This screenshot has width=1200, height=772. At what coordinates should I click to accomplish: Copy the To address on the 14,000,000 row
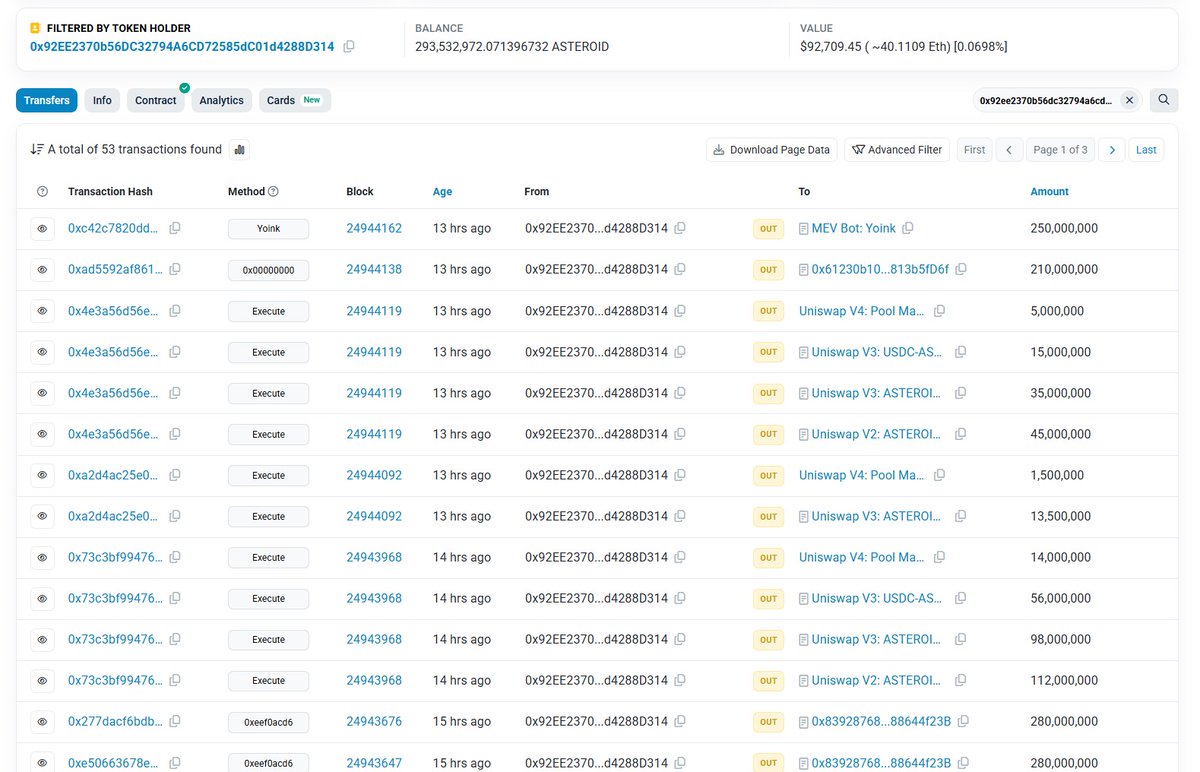[x=939, y=557]
